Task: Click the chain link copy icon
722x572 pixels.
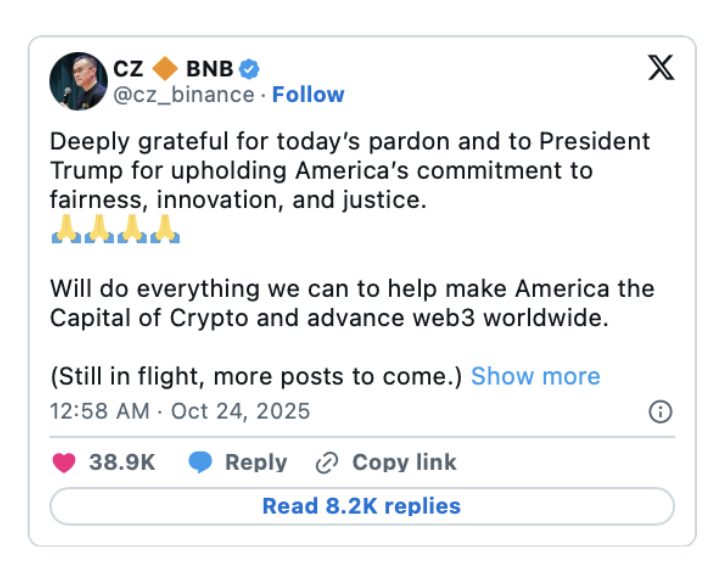Action: pos(327,462)
